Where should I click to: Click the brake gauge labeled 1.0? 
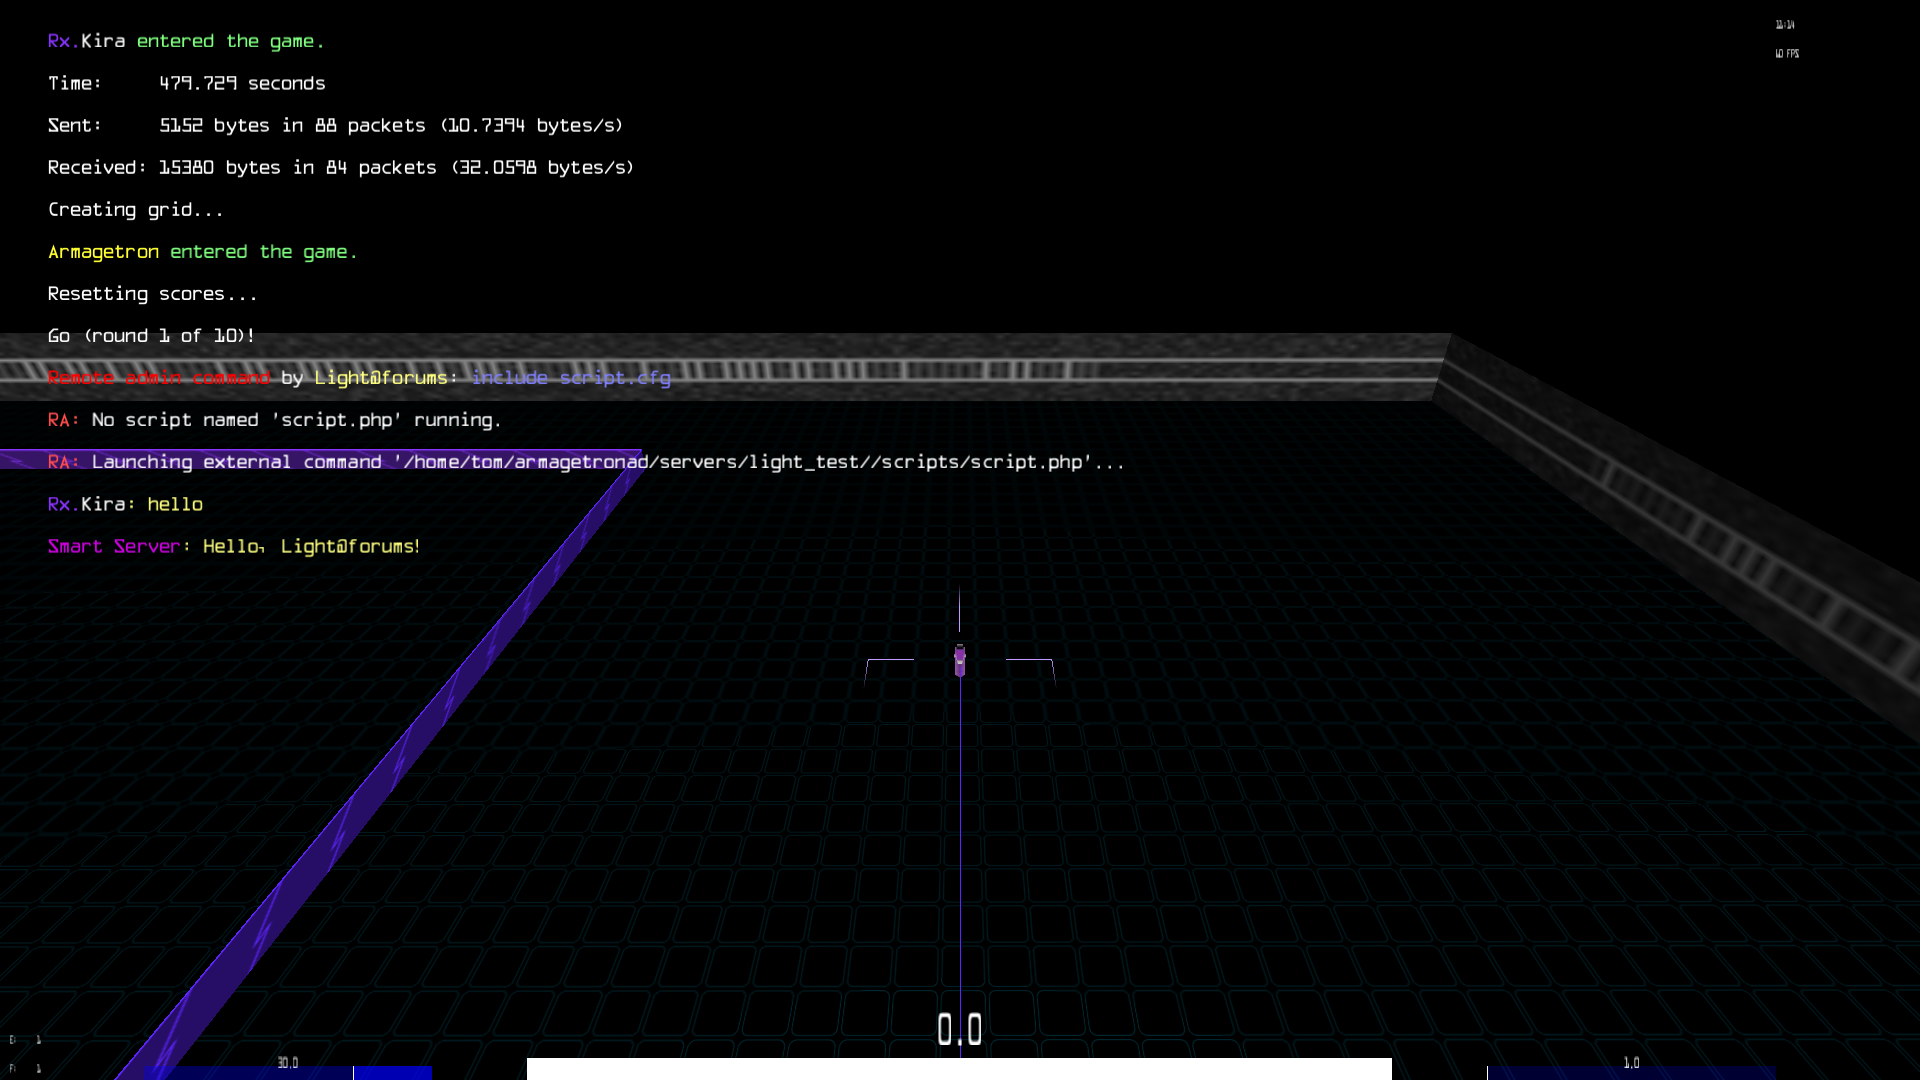1631,1070
